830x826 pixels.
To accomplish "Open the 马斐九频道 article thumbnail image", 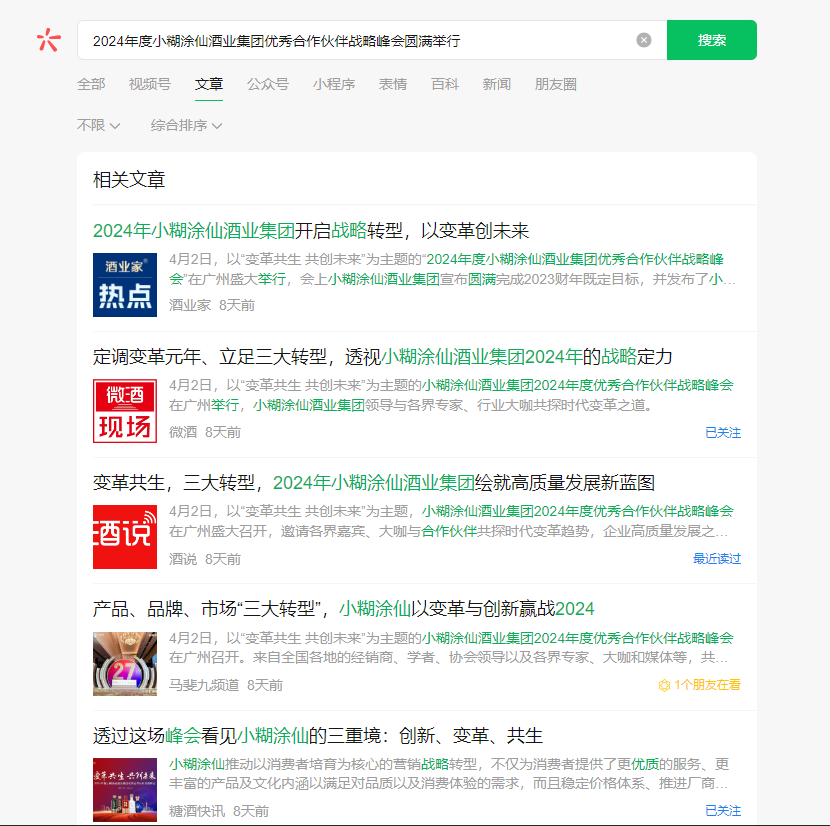I will click(x=125, y=663).
